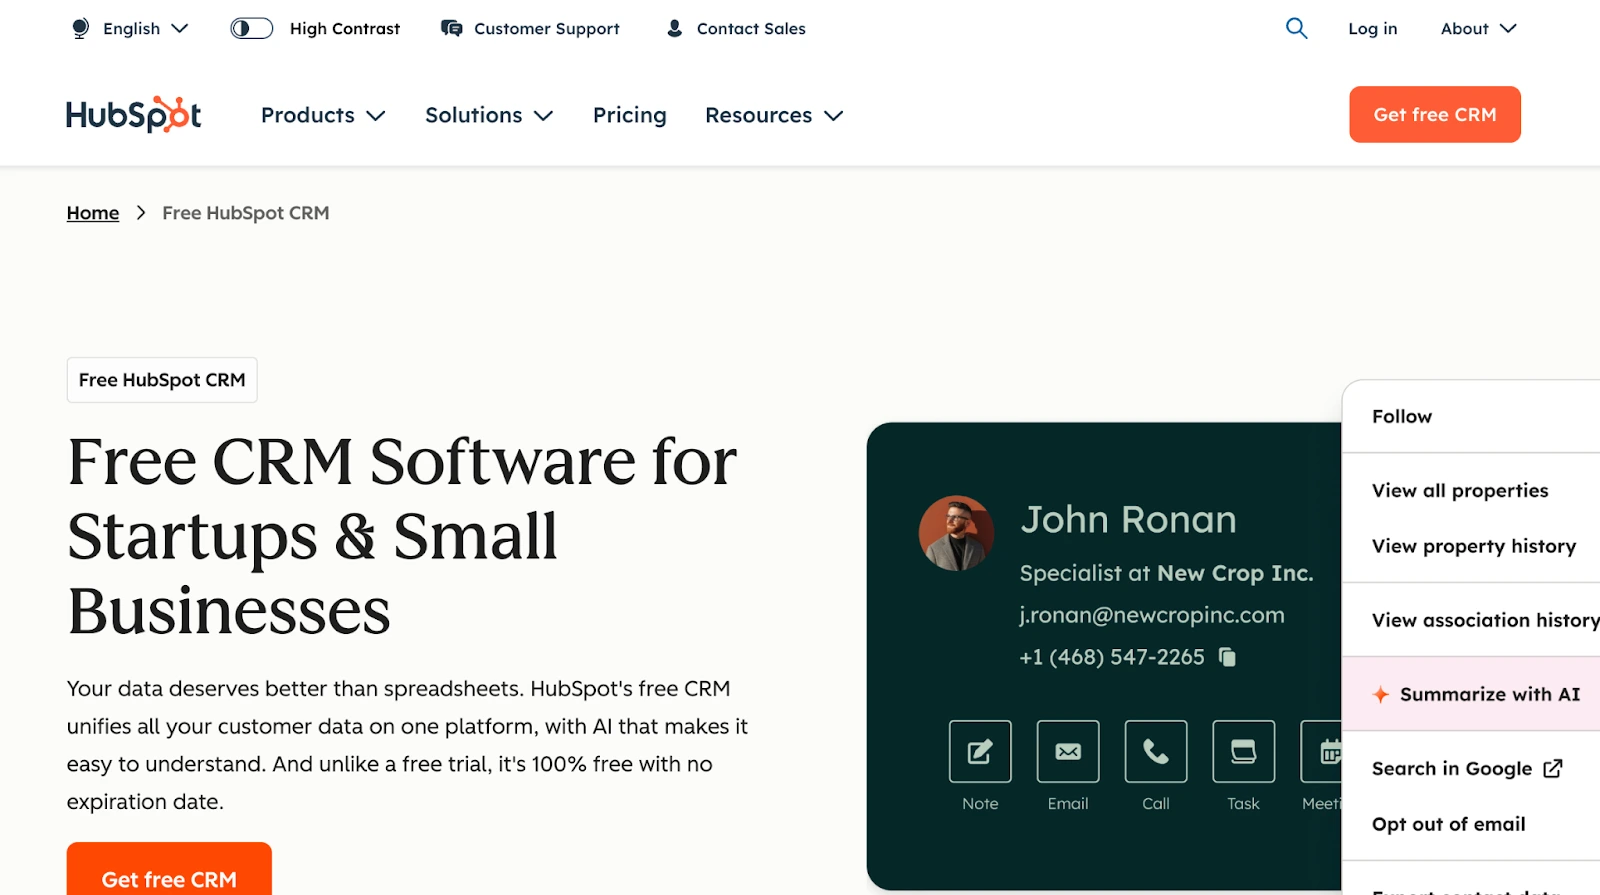1600x895 pixels.
Task: Expand the Products menu
Action: [323, 115]
